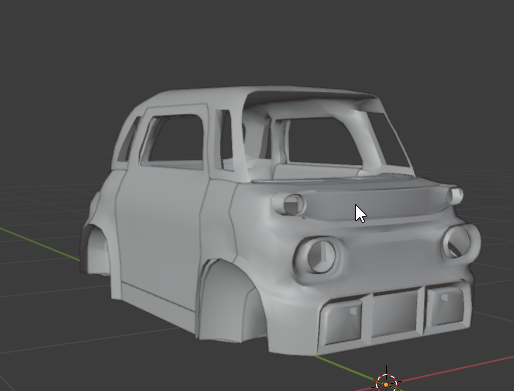Image resolution: width=514 pixels, height=391 pixels.
Task: Click the 3D cursor at world origin
Action: pyautogui.click(x=386, y=384)
